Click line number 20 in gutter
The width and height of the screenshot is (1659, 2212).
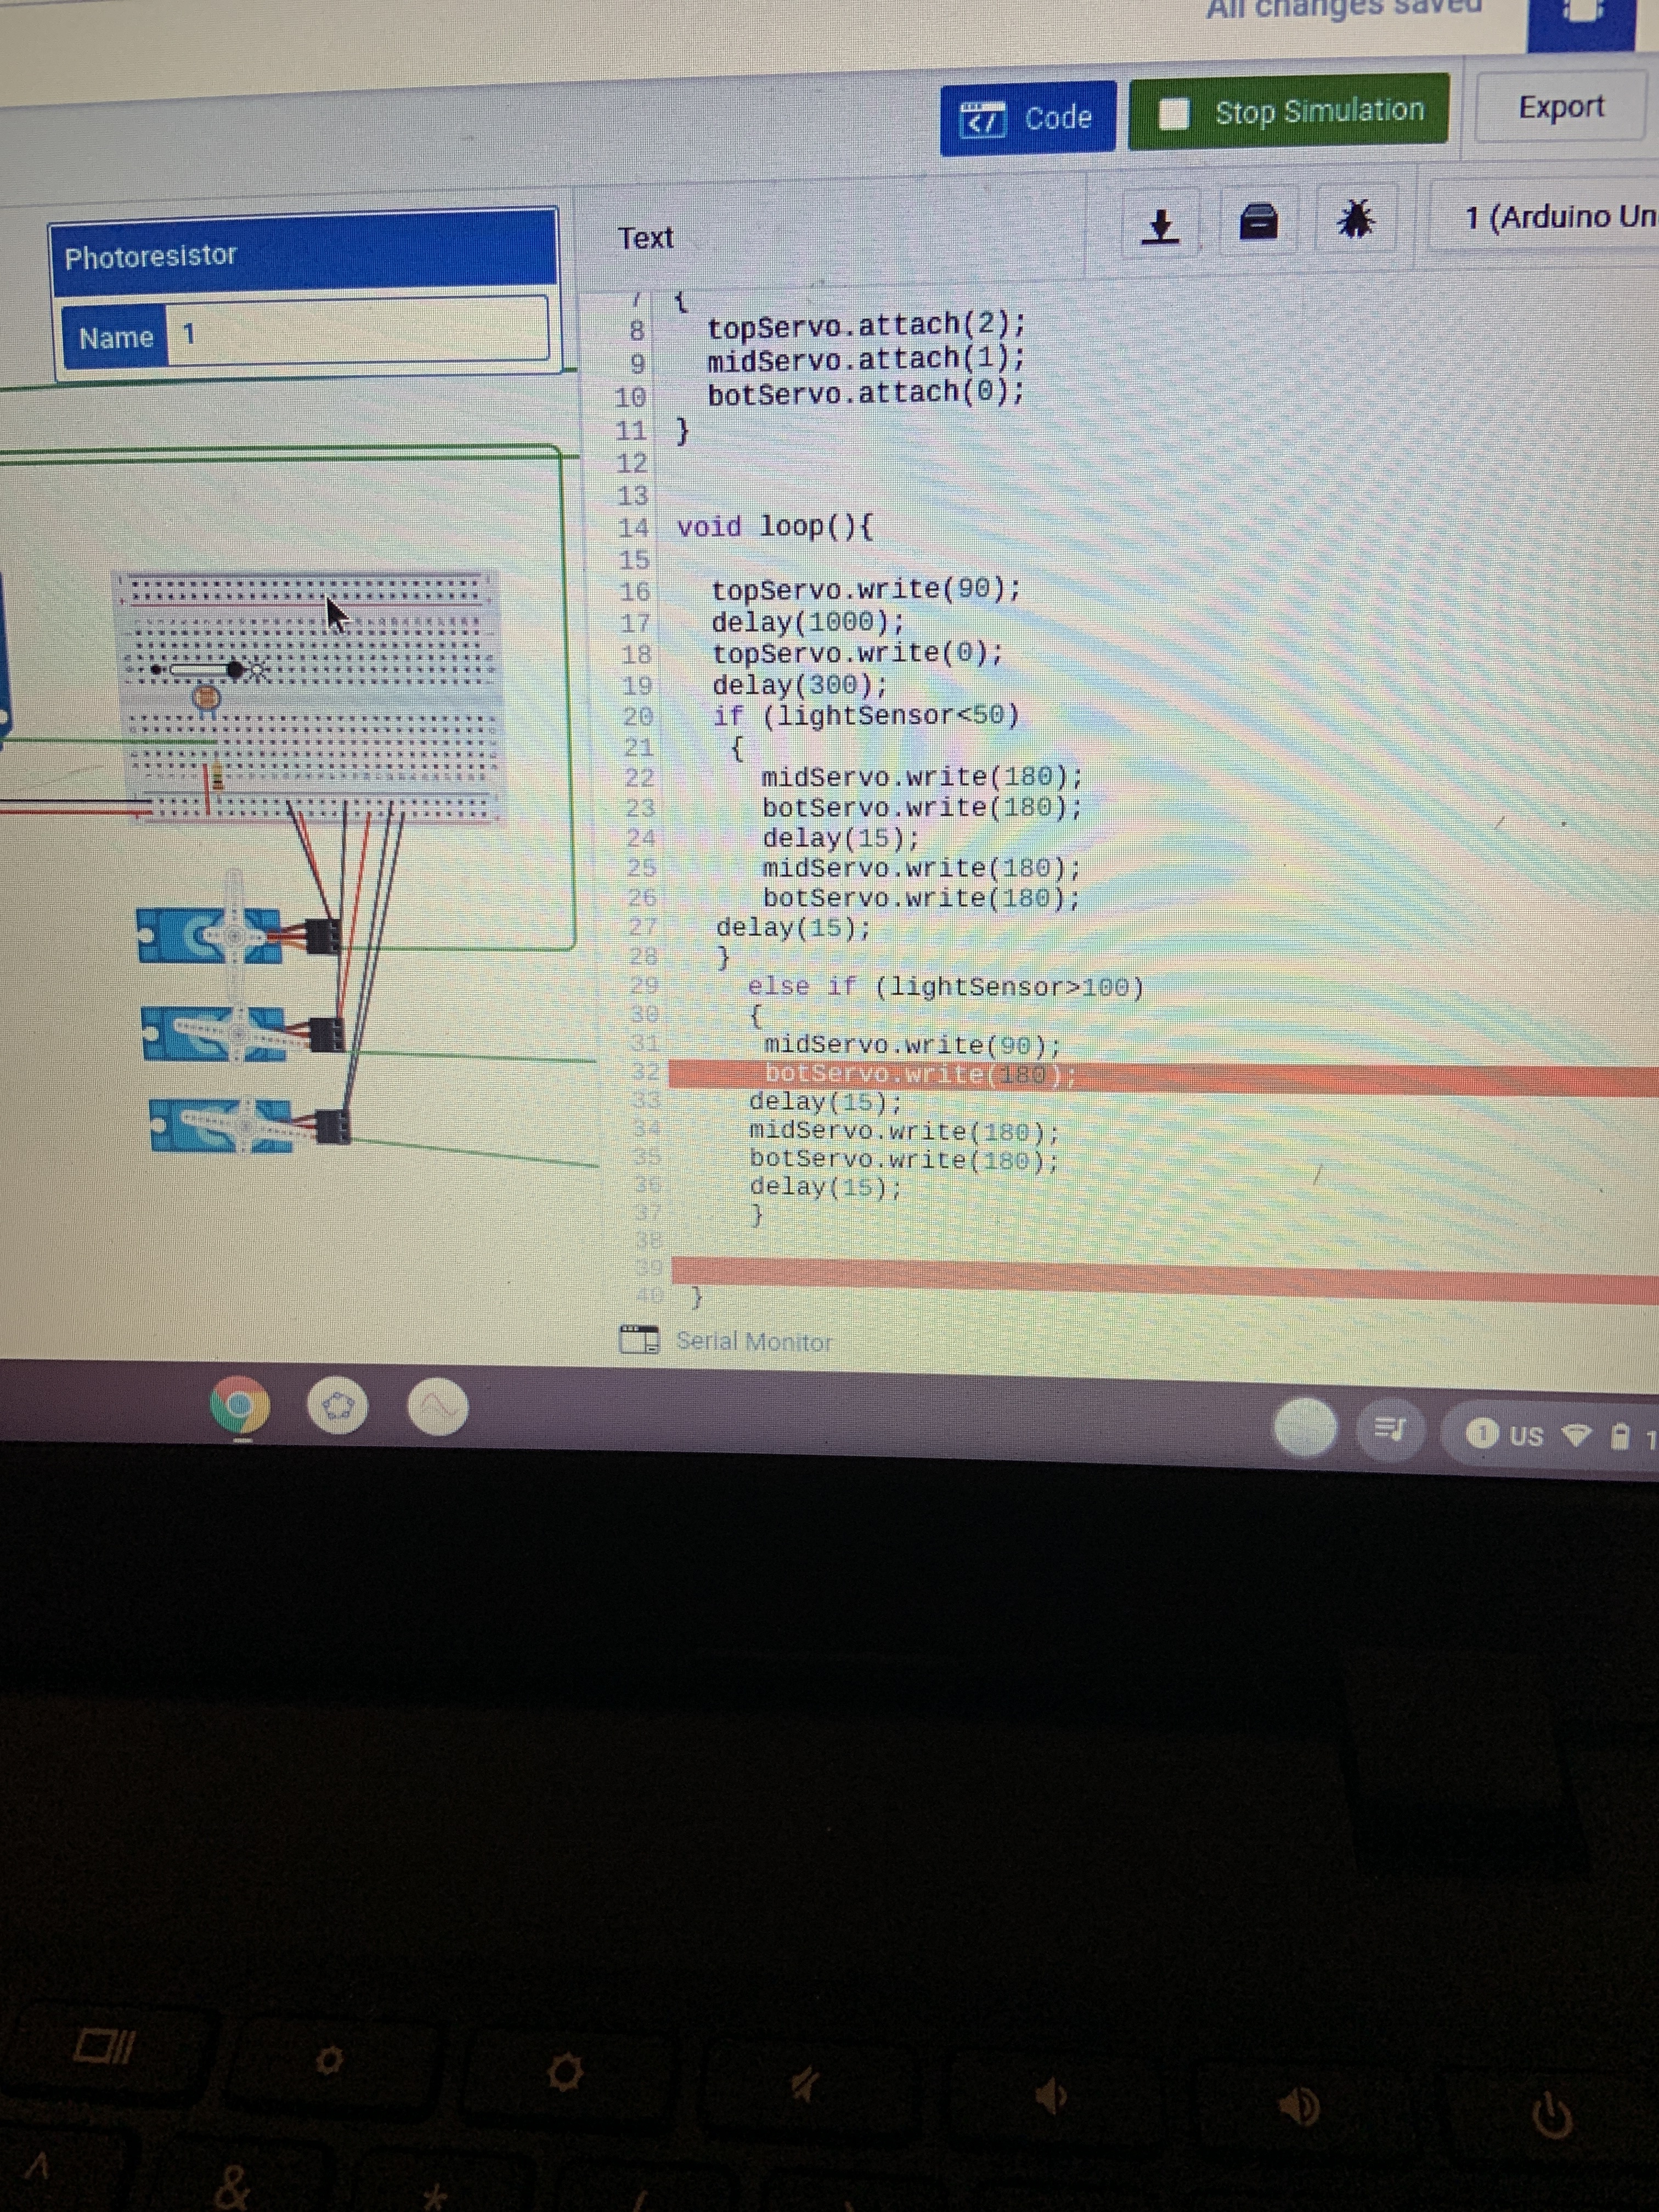(638, 717)
